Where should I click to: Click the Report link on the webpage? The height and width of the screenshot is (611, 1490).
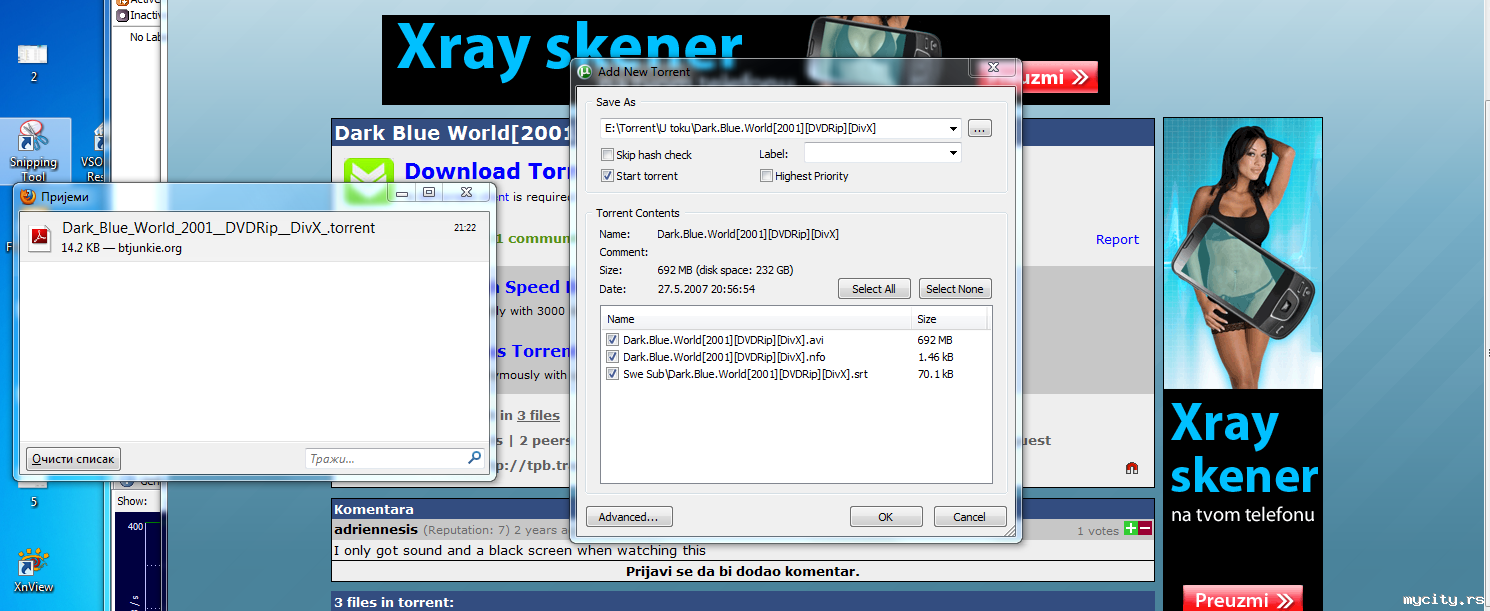[x=1117, y=239]
